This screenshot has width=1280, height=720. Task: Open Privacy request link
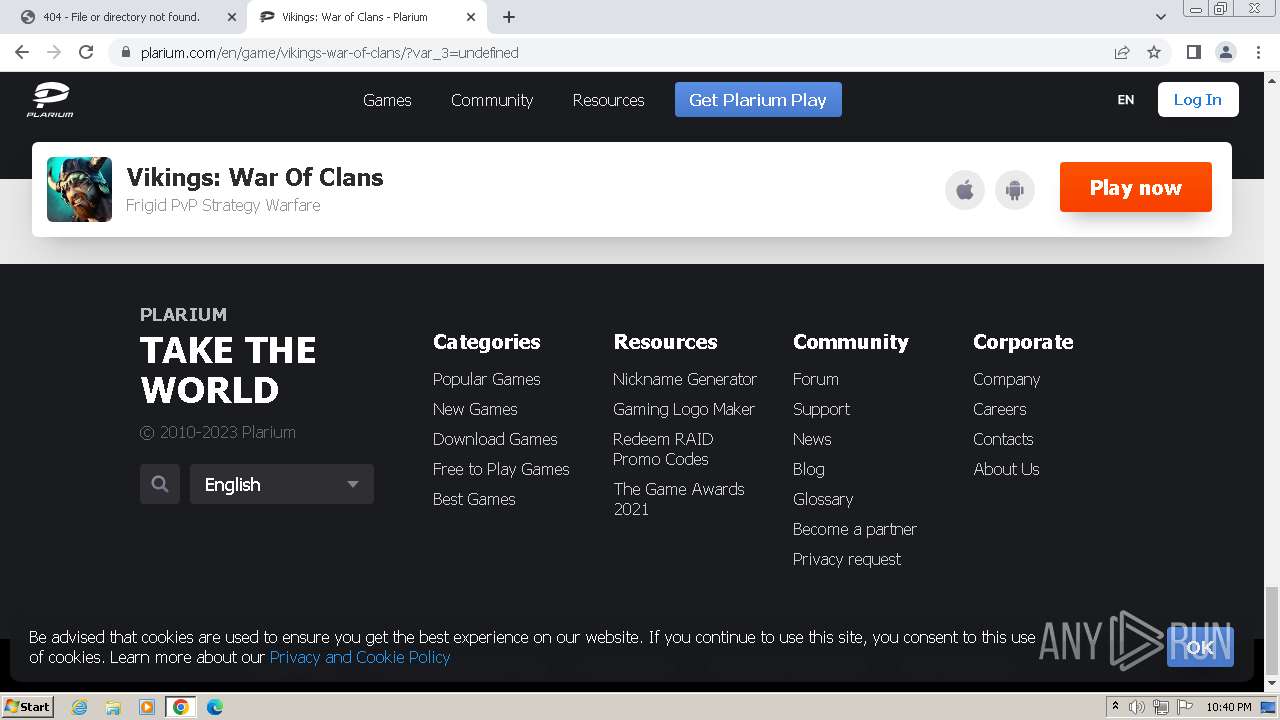click(847, 559)
